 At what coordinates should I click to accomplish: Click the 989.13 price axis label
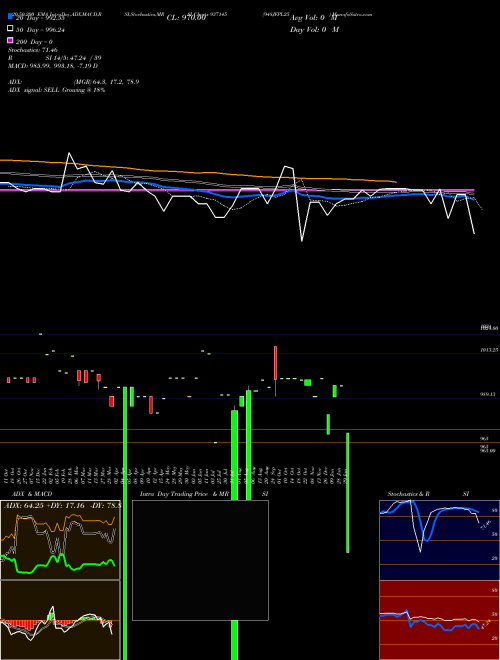tap(489, 394)
